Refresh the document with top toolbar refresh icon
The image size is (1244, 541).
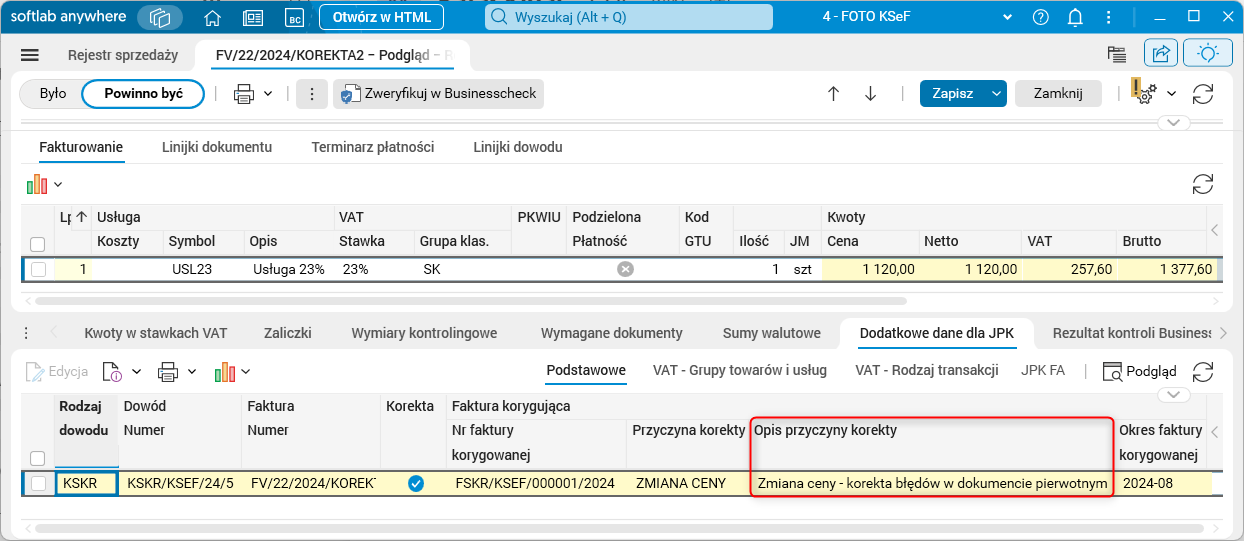pyautogui.click(x=1203, y=94)
